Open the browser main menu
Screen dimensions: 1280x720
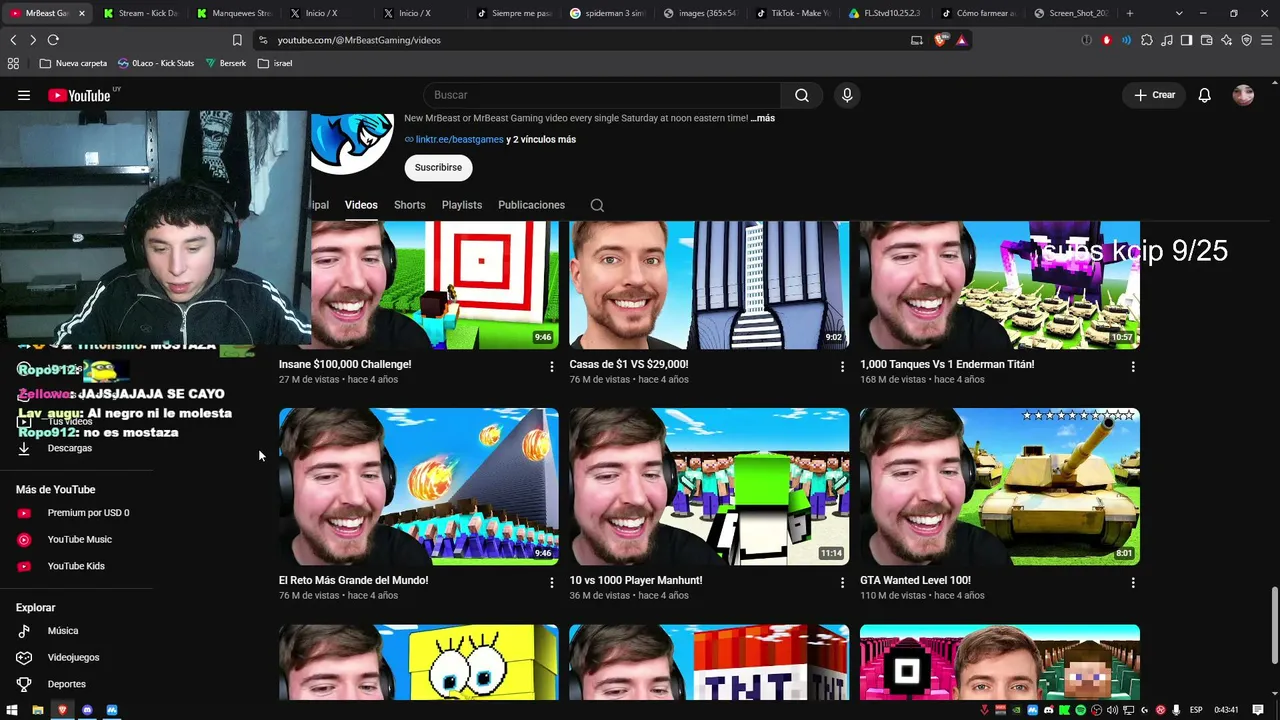[x=1267, y=40]
